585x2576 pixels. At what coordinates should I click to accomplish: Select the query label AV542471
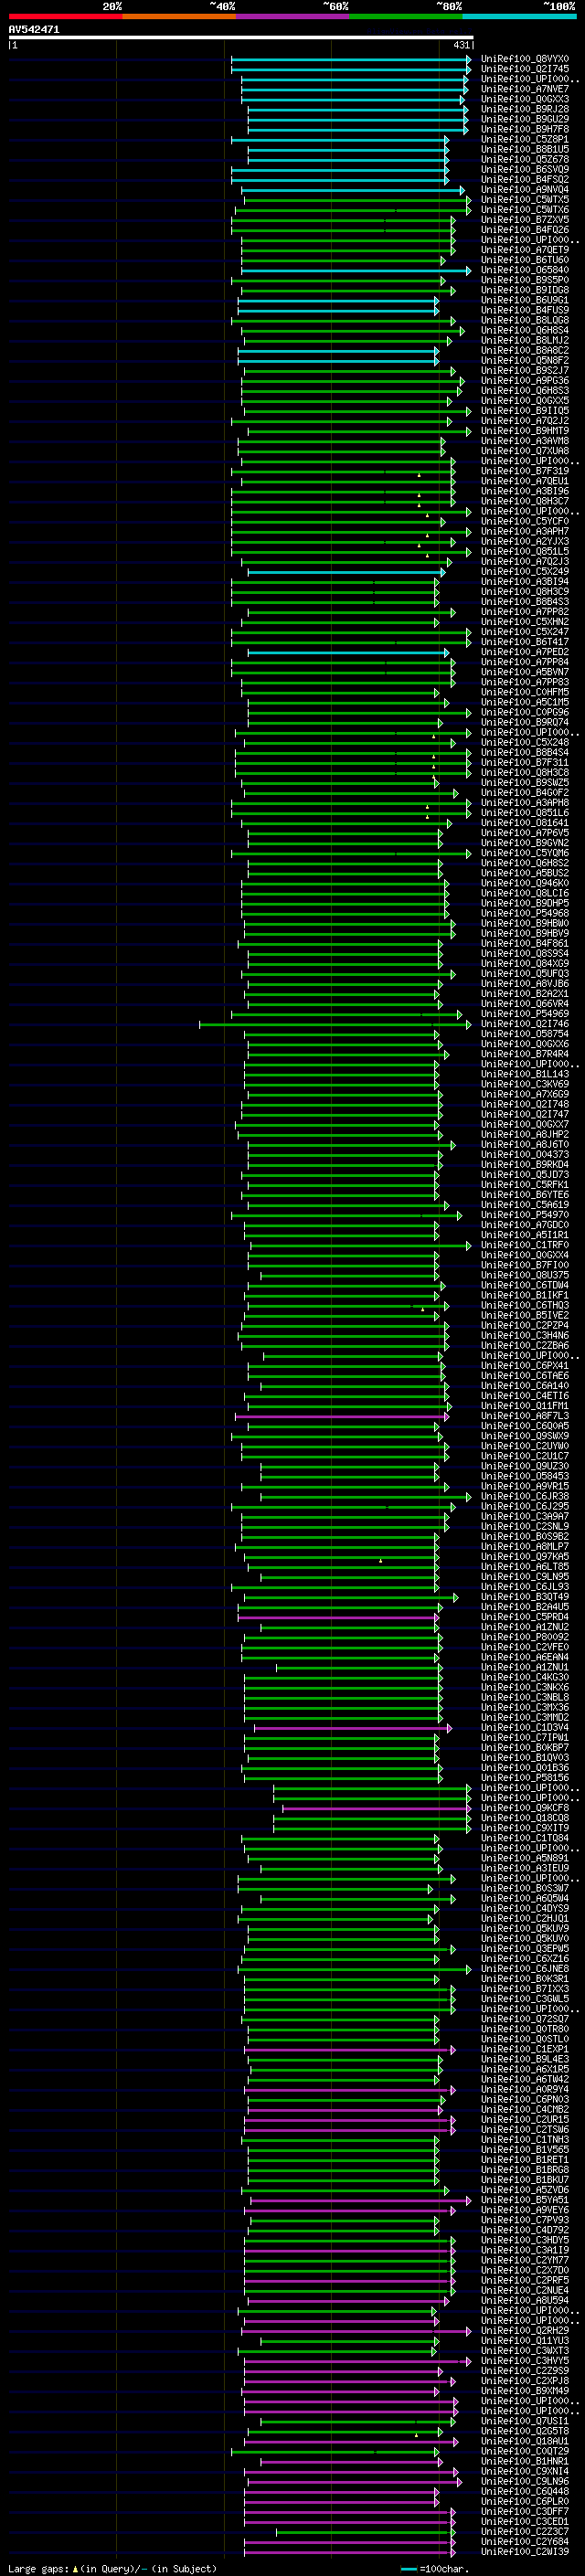tap(34, 30)
